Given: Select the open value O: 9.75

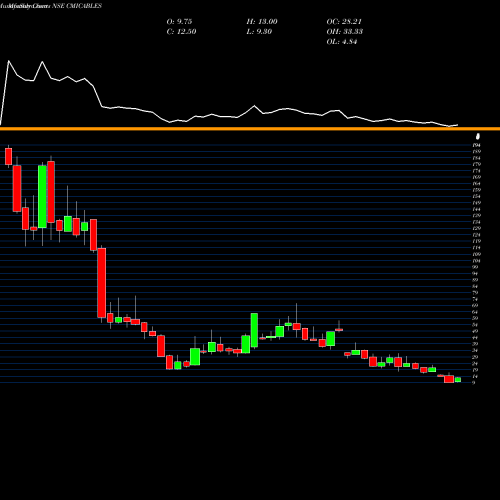Looking at the screenshot, I should (179, 22).
